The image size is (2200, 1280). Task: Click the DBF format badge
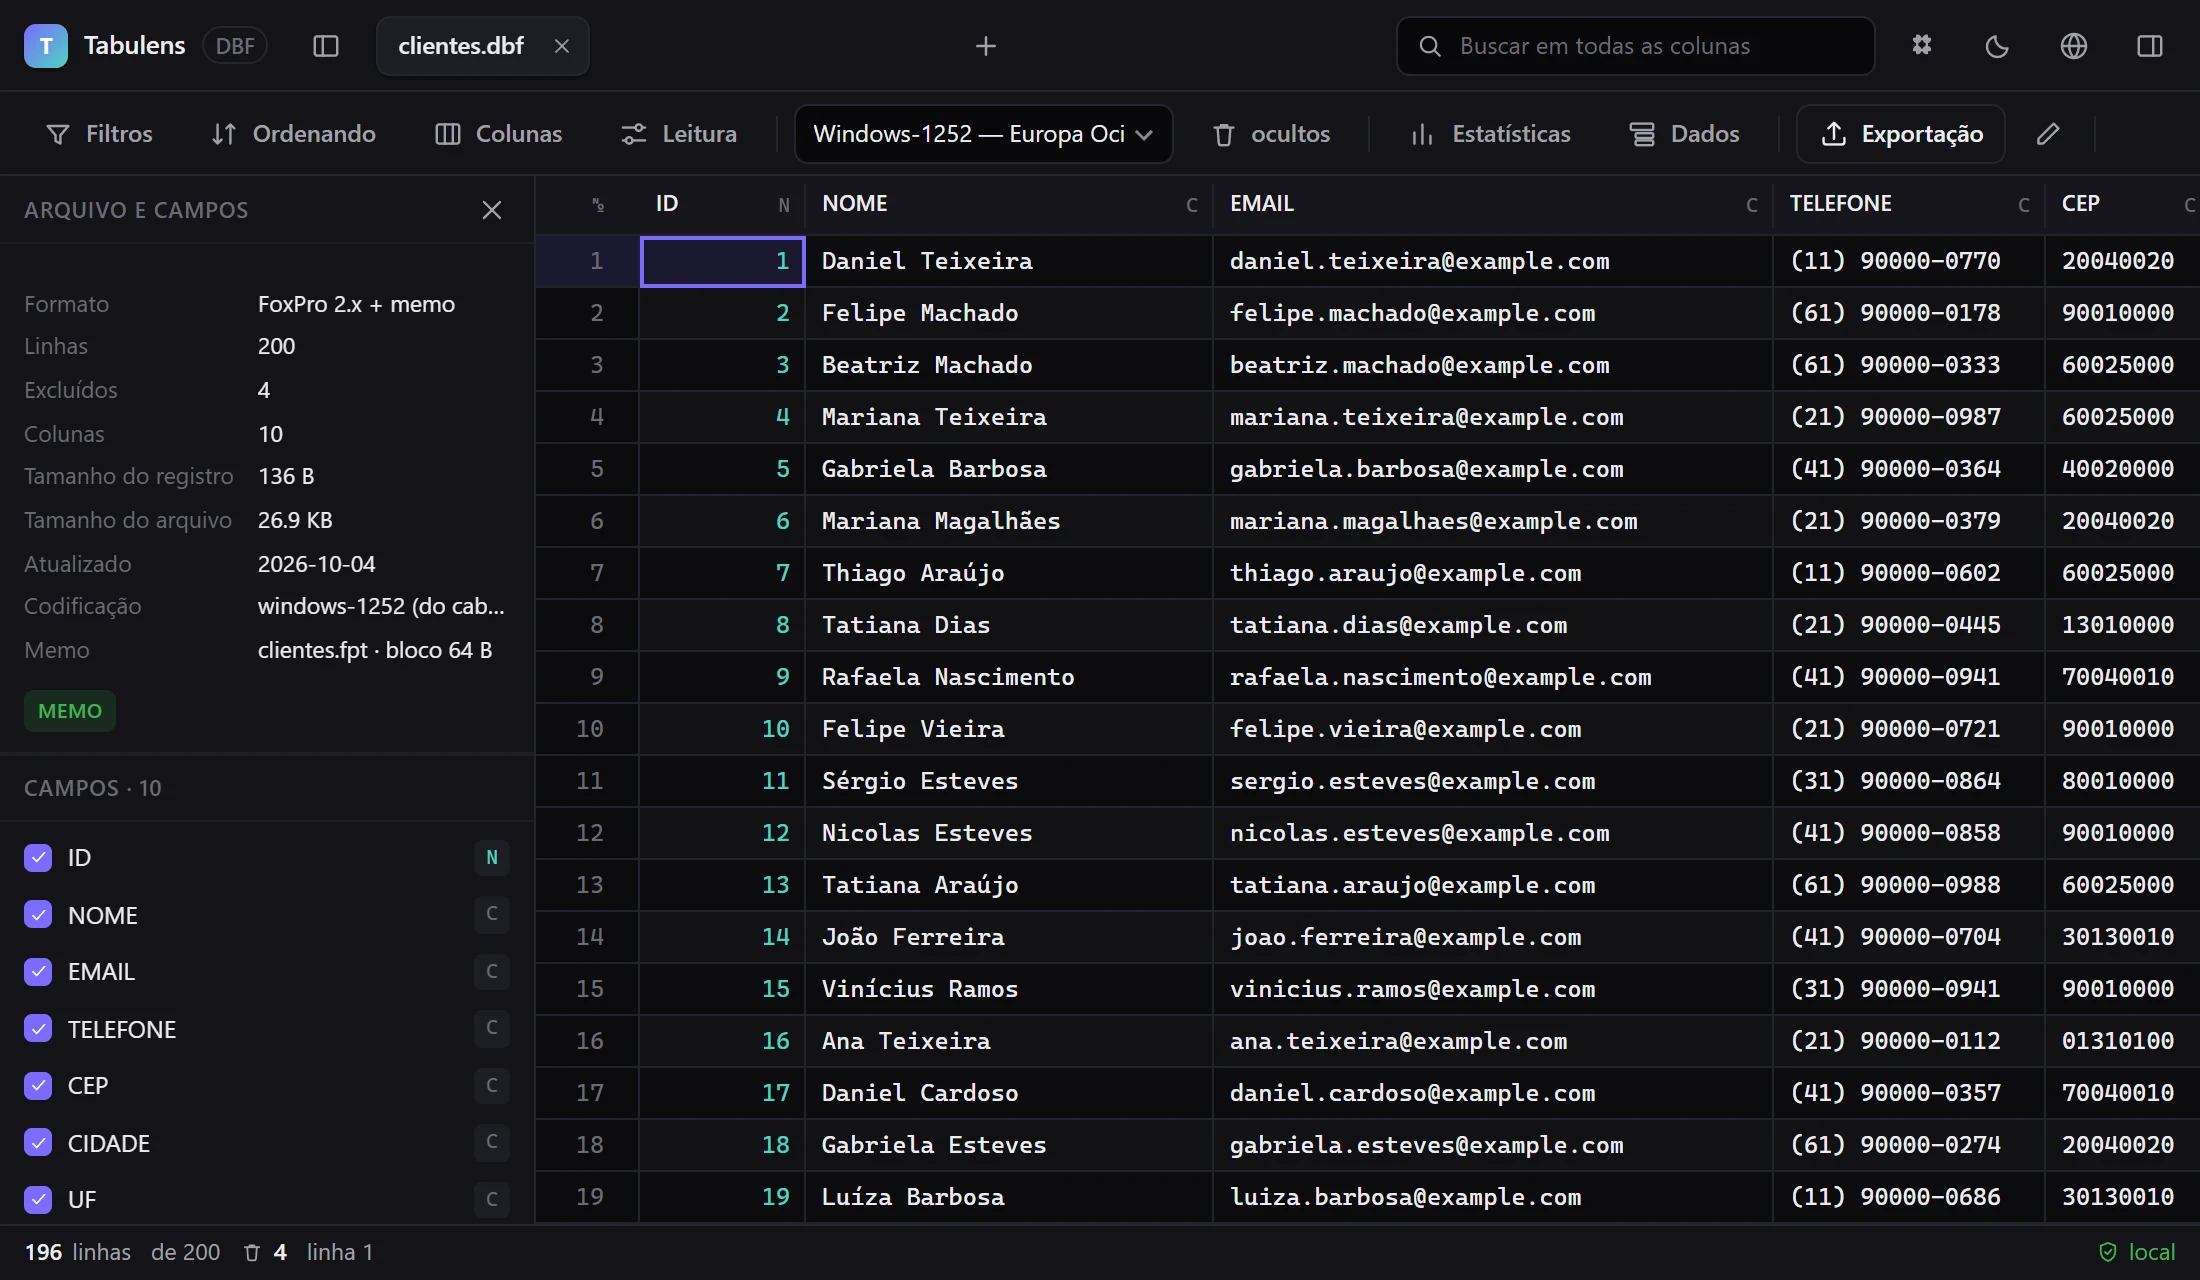(235, 46)
